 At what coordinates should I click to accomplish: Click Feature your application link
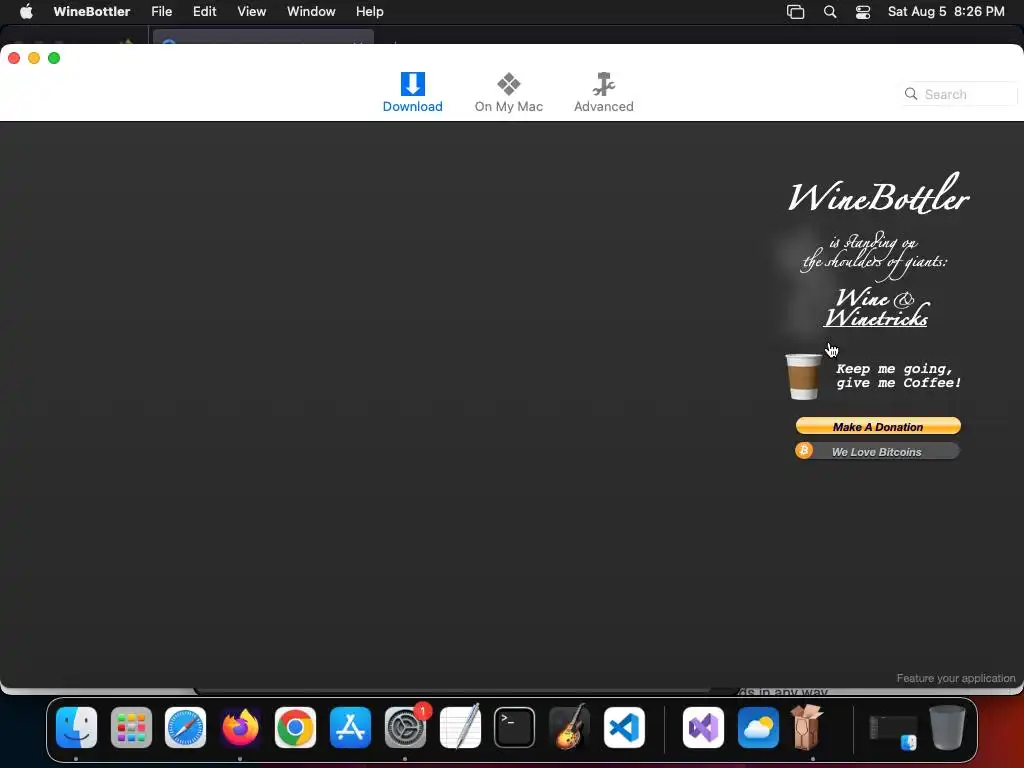[955, 678]
